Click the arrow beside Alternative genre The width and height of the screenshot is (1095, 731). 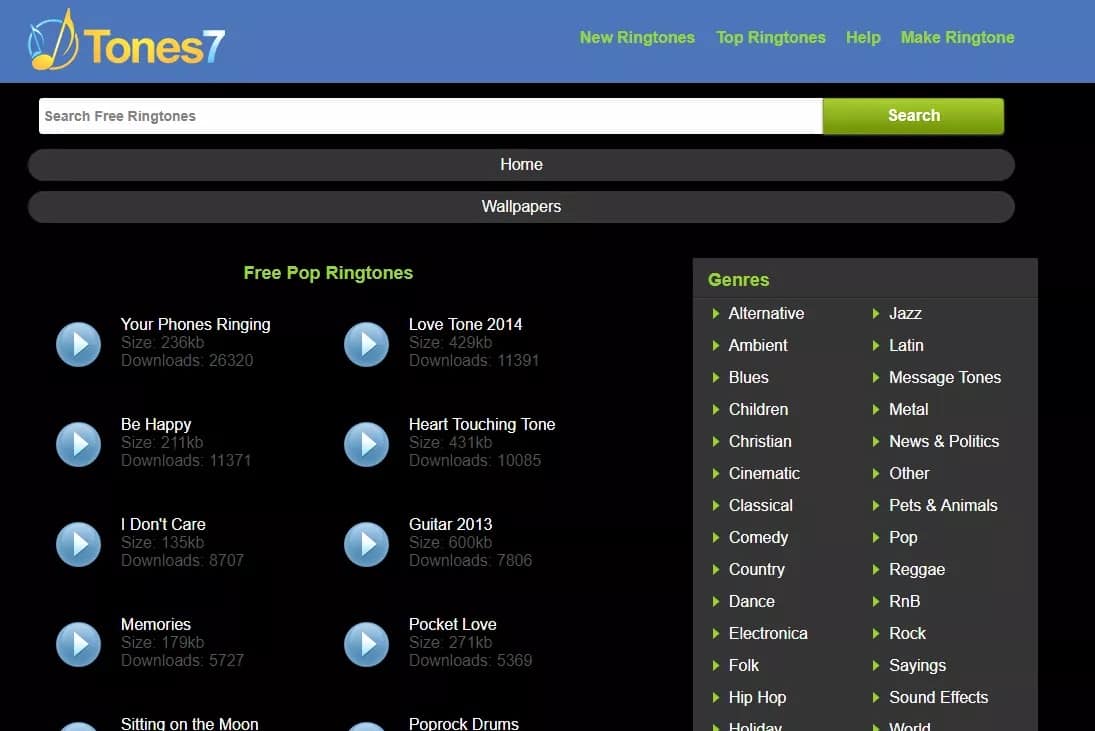point(716,314)
